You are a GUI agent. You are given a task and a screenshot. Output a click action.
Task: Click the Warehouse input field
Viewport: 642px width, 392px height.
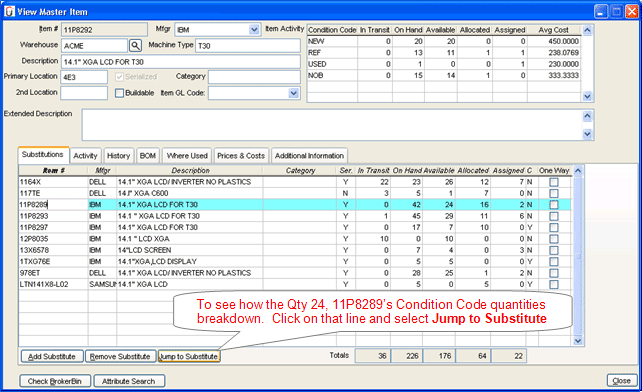94,45
